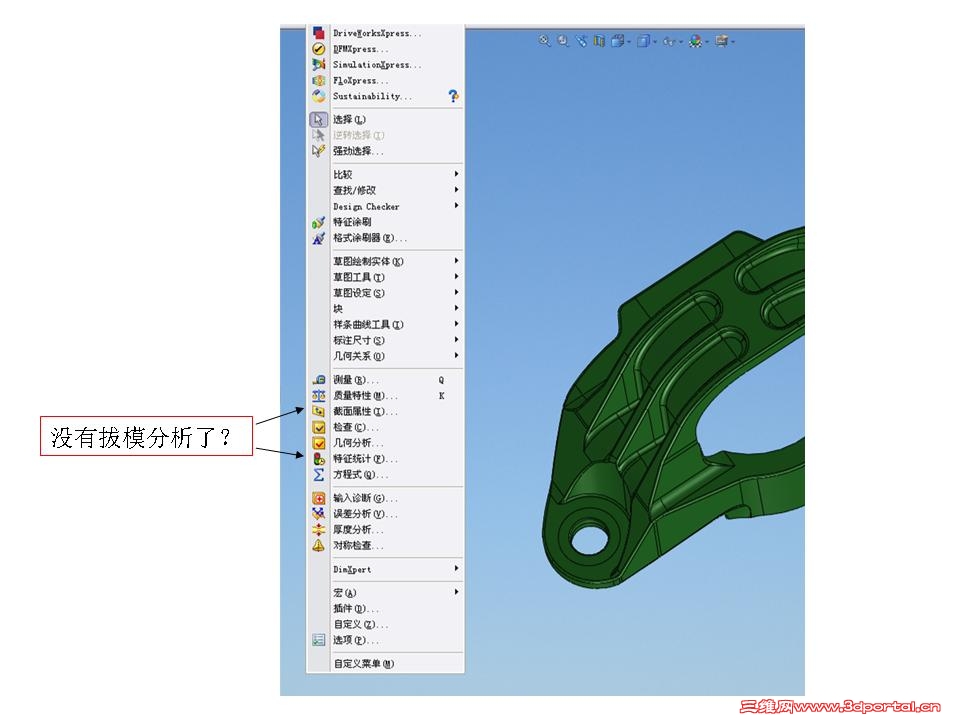The height and width of the screenshot is (720, 960).
Task: Open 质量特性 mass properties
Action: click(x=384, y=396)
